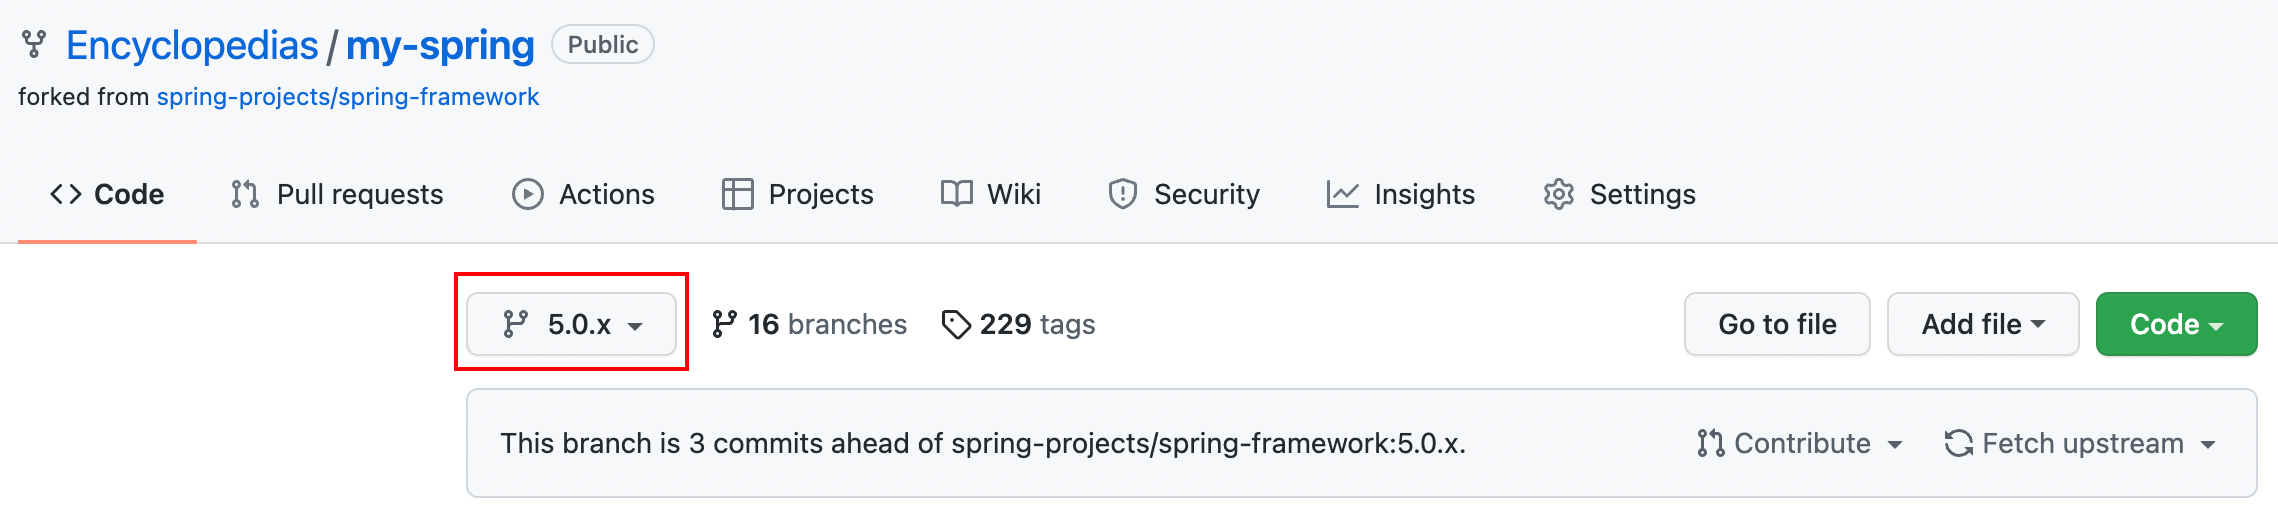Click the Insights graph icon
The height and width of the screenshot is (516, 2278).
tap(1343, 194)
